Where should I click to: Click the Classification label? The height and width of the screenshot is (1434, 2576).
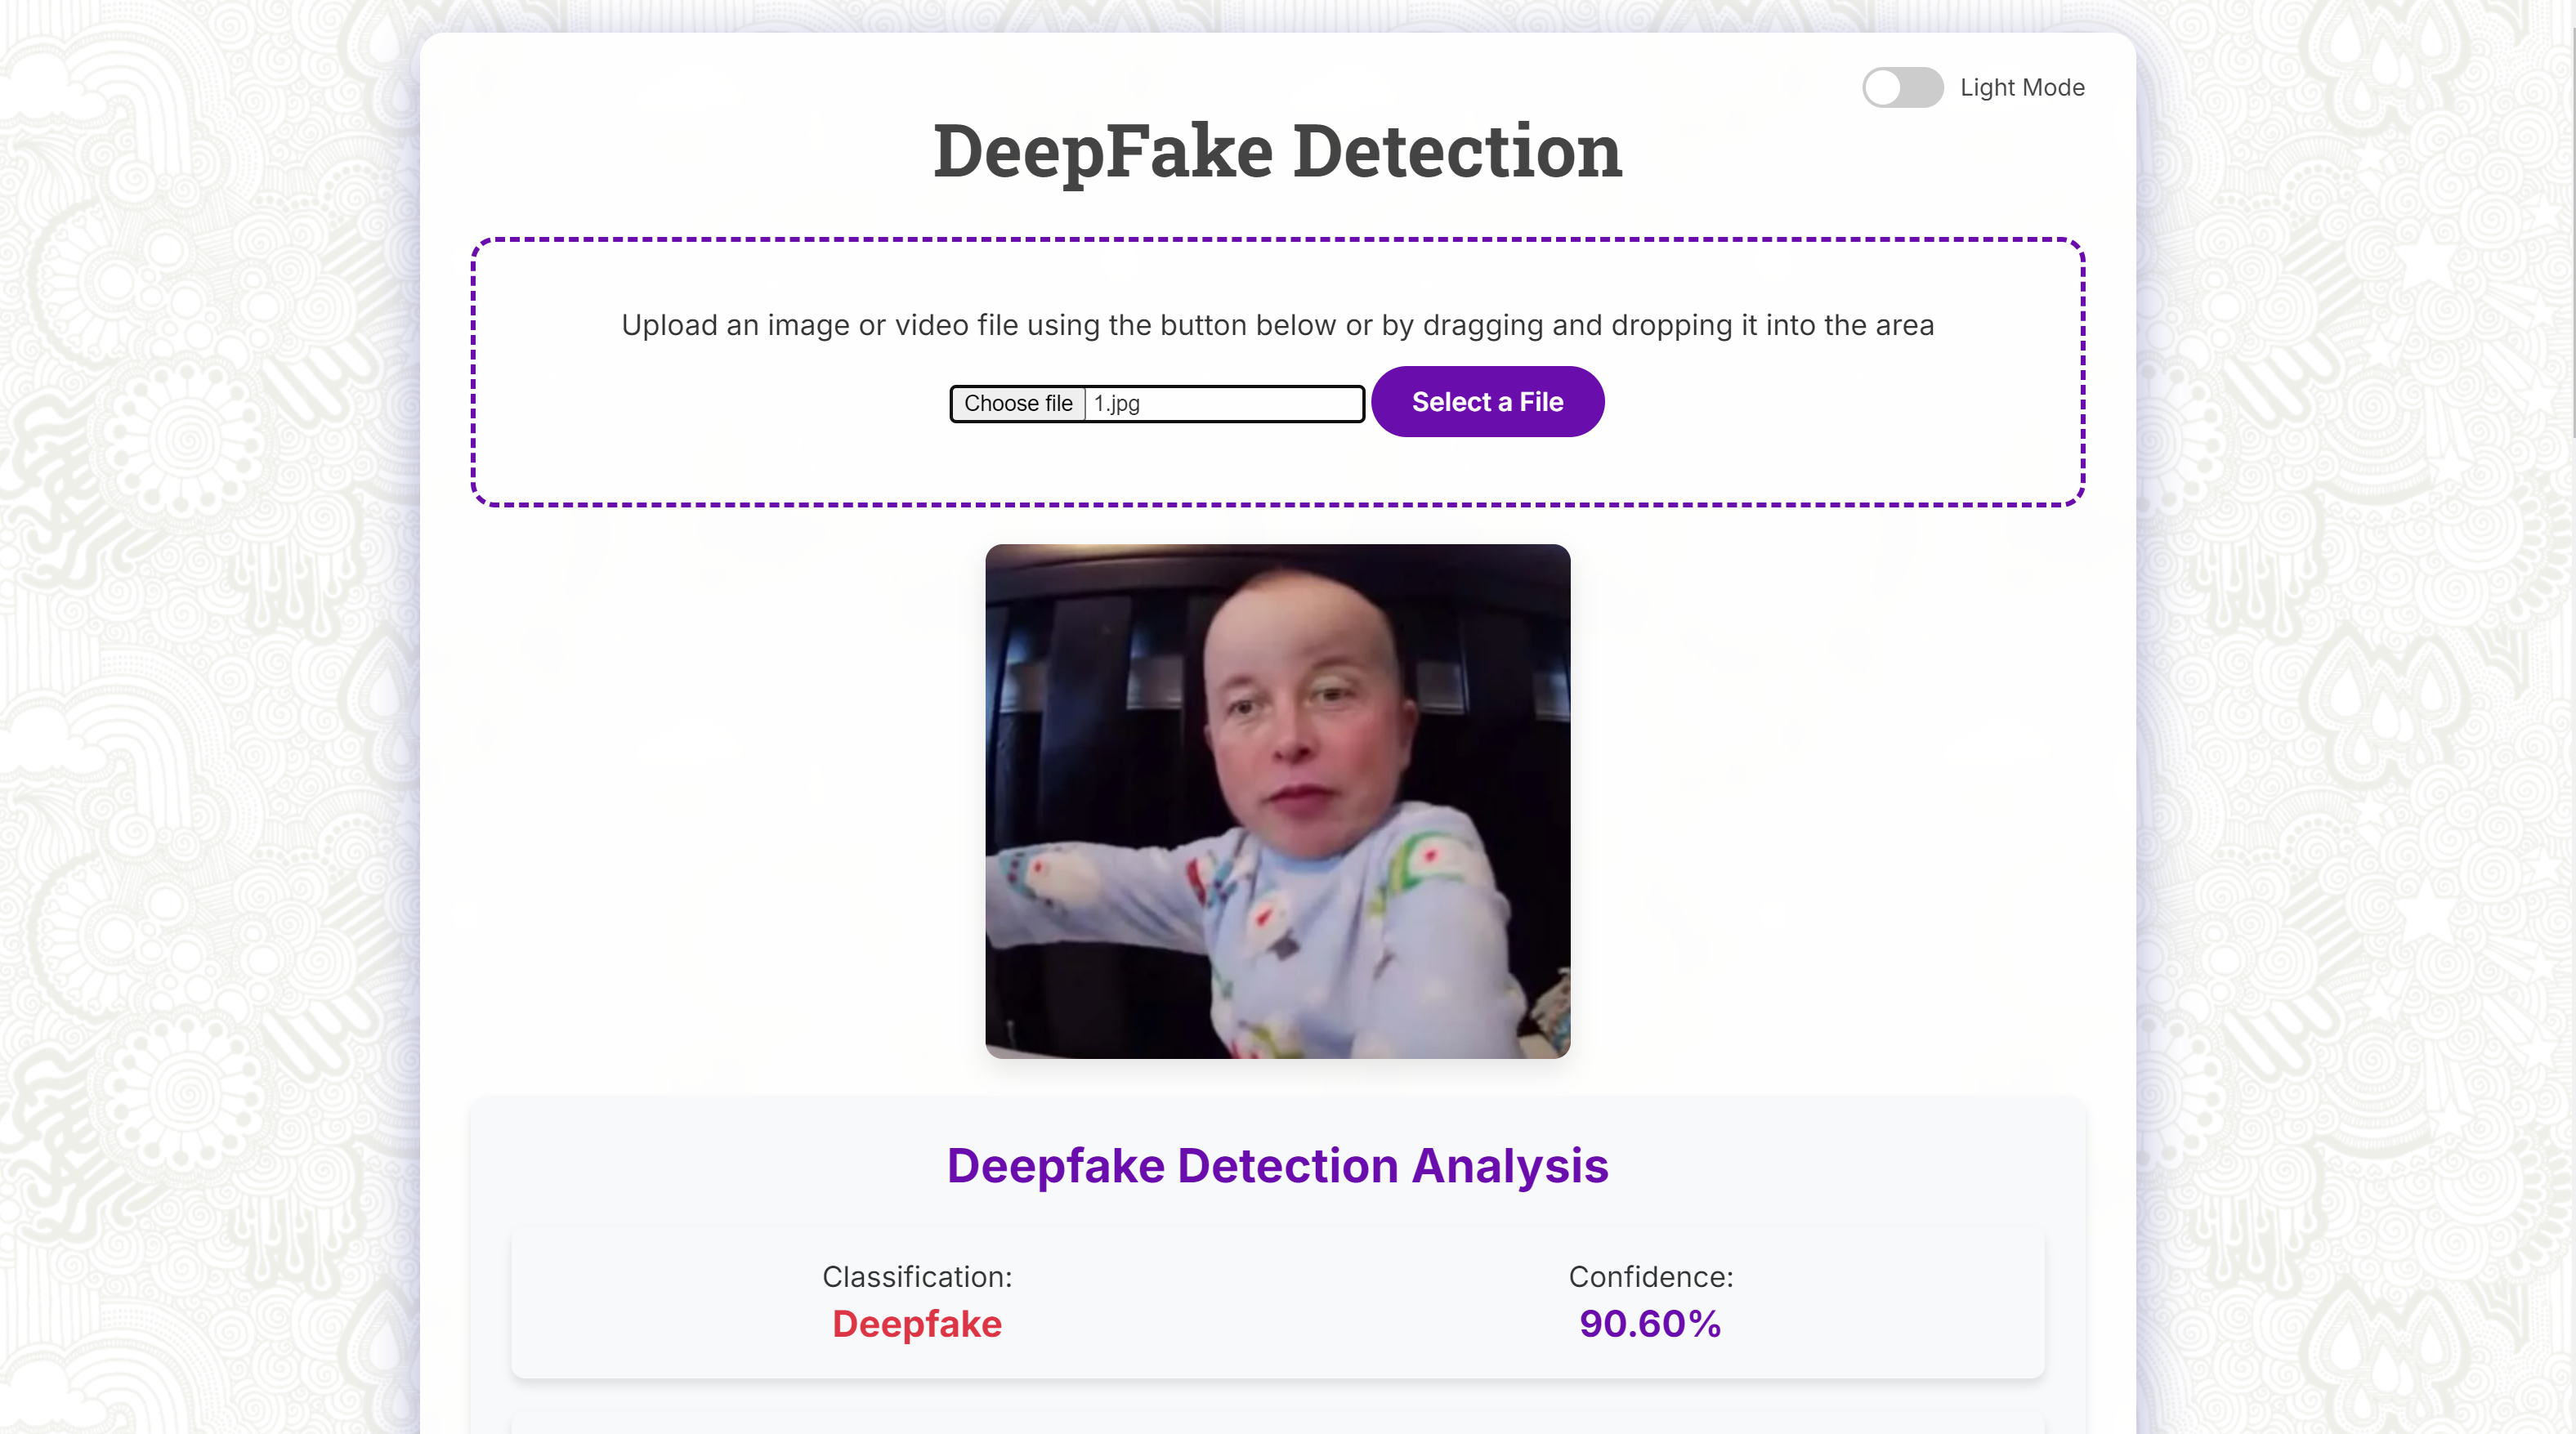917,1277
